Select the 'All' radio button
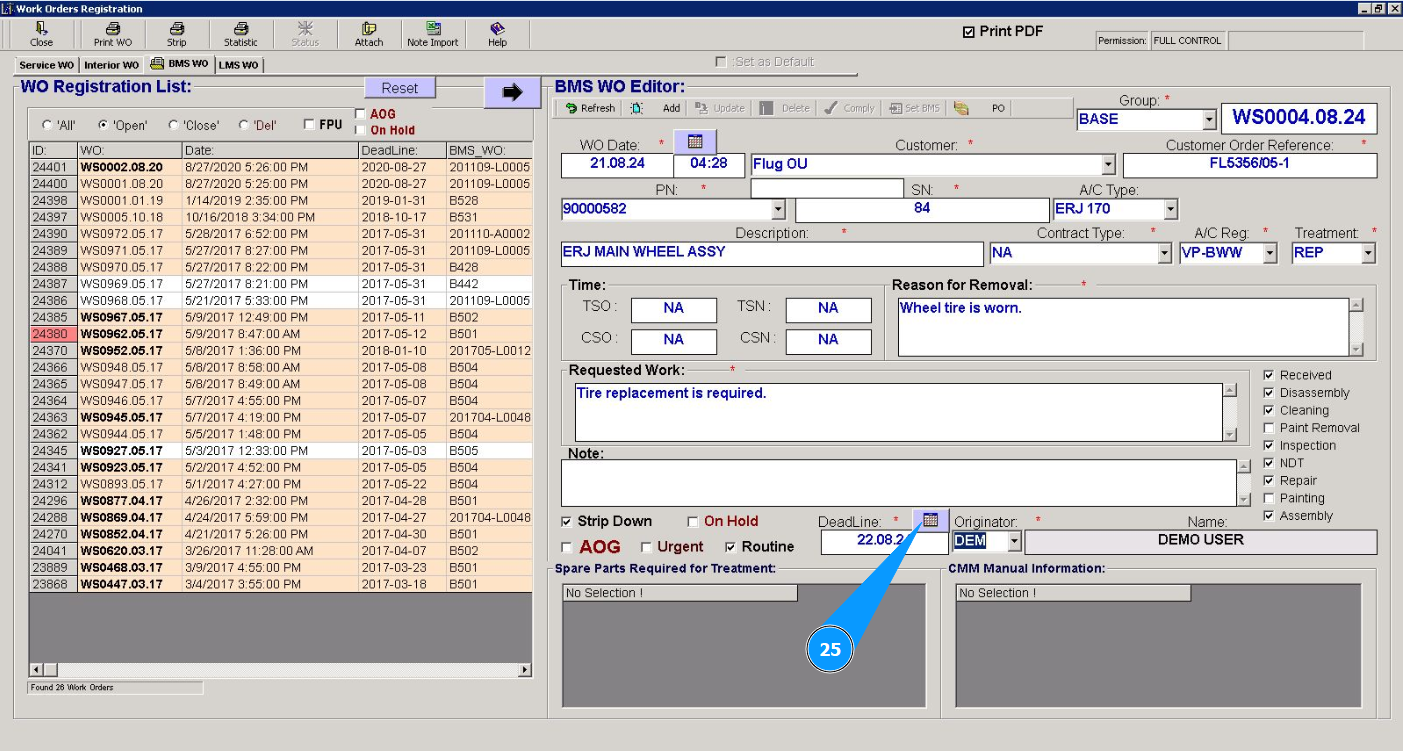 [46, 126]
